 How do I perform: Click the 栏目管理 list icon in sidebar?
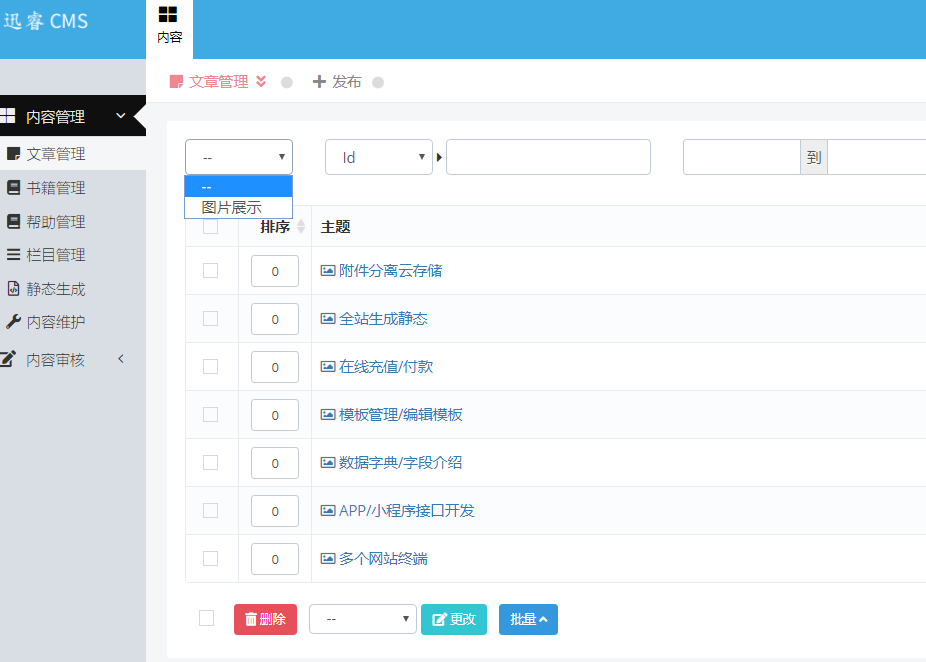[13, 255]
